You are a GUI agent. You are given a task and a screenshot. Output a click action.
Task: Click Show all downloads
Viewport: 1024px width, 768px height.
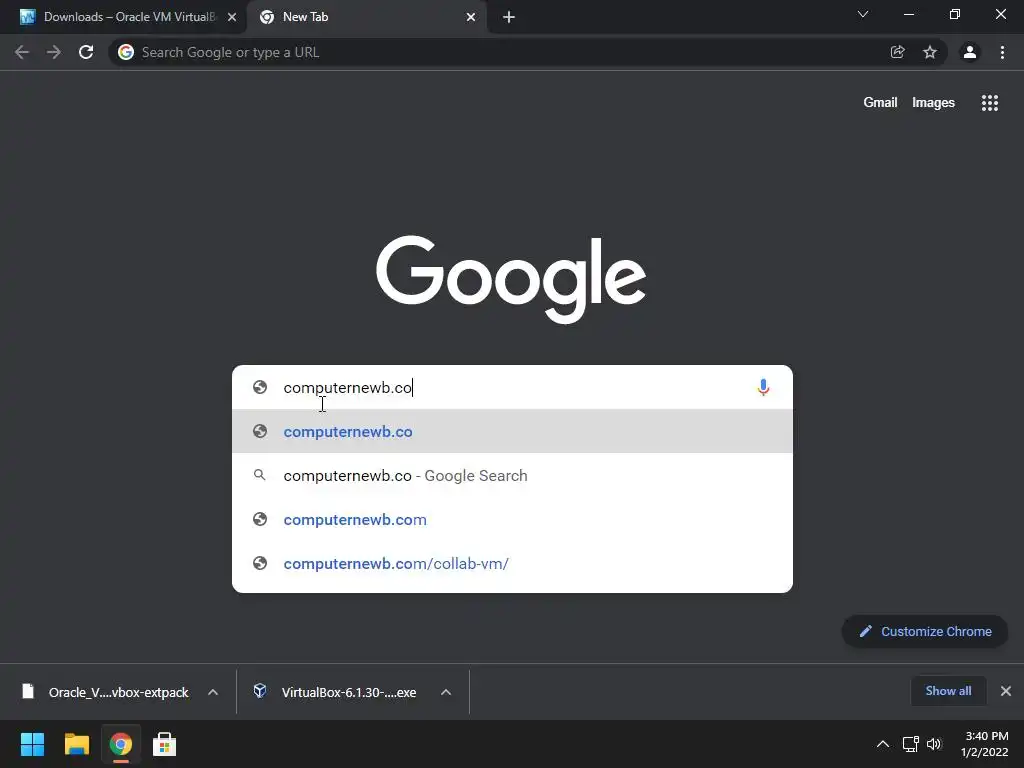point(948,691)
